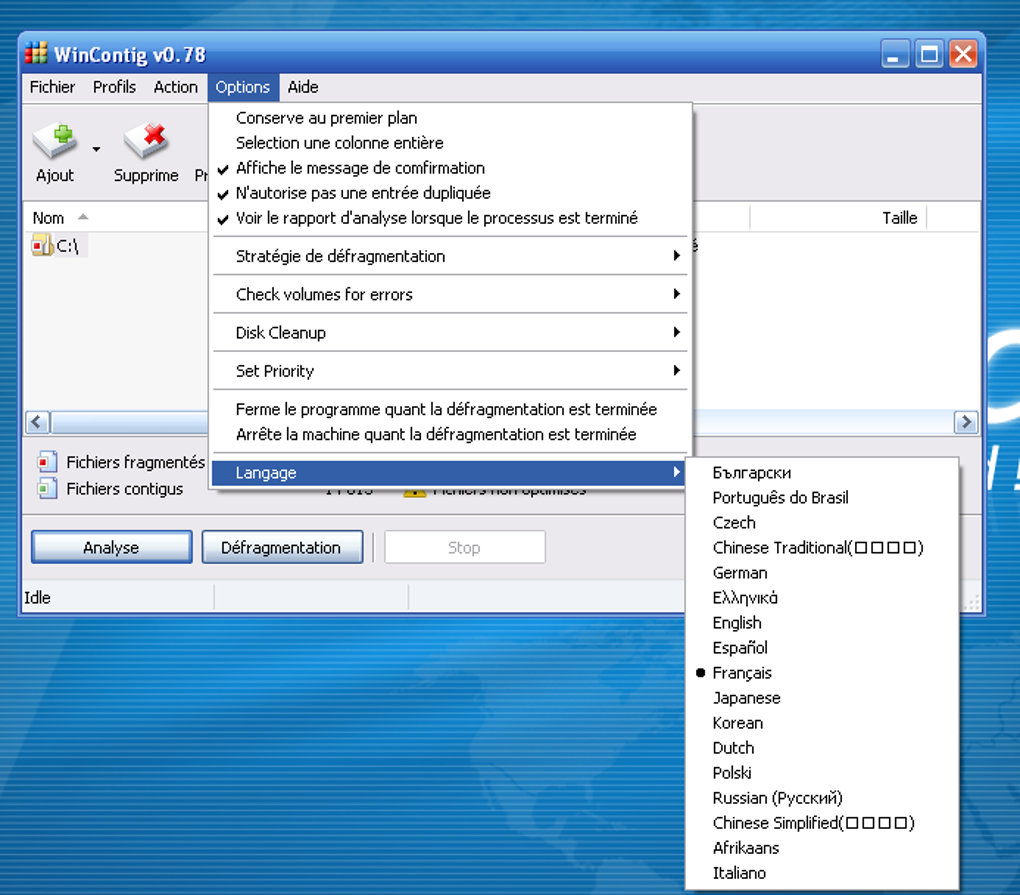The image size is (1020, 895).
Task: Switch language to Italiano
Action: pyautogui.click(x=822, y=874)
